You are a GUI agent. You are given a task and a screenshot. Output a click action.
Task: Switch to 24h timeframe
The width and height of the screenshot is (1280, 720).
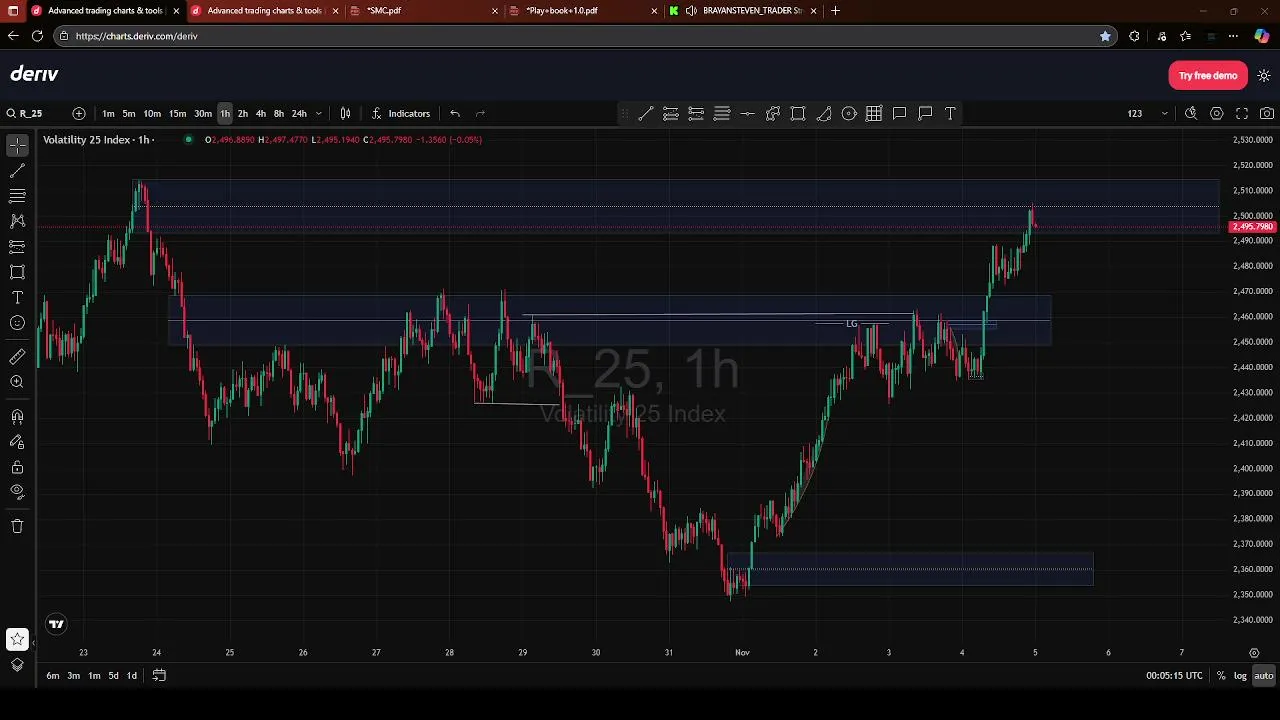coord(299,113)
